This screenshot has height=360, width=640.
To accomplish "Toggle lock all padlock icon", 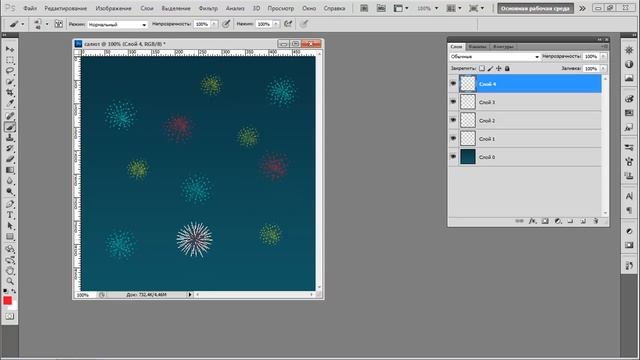I will tap(507, 69).
